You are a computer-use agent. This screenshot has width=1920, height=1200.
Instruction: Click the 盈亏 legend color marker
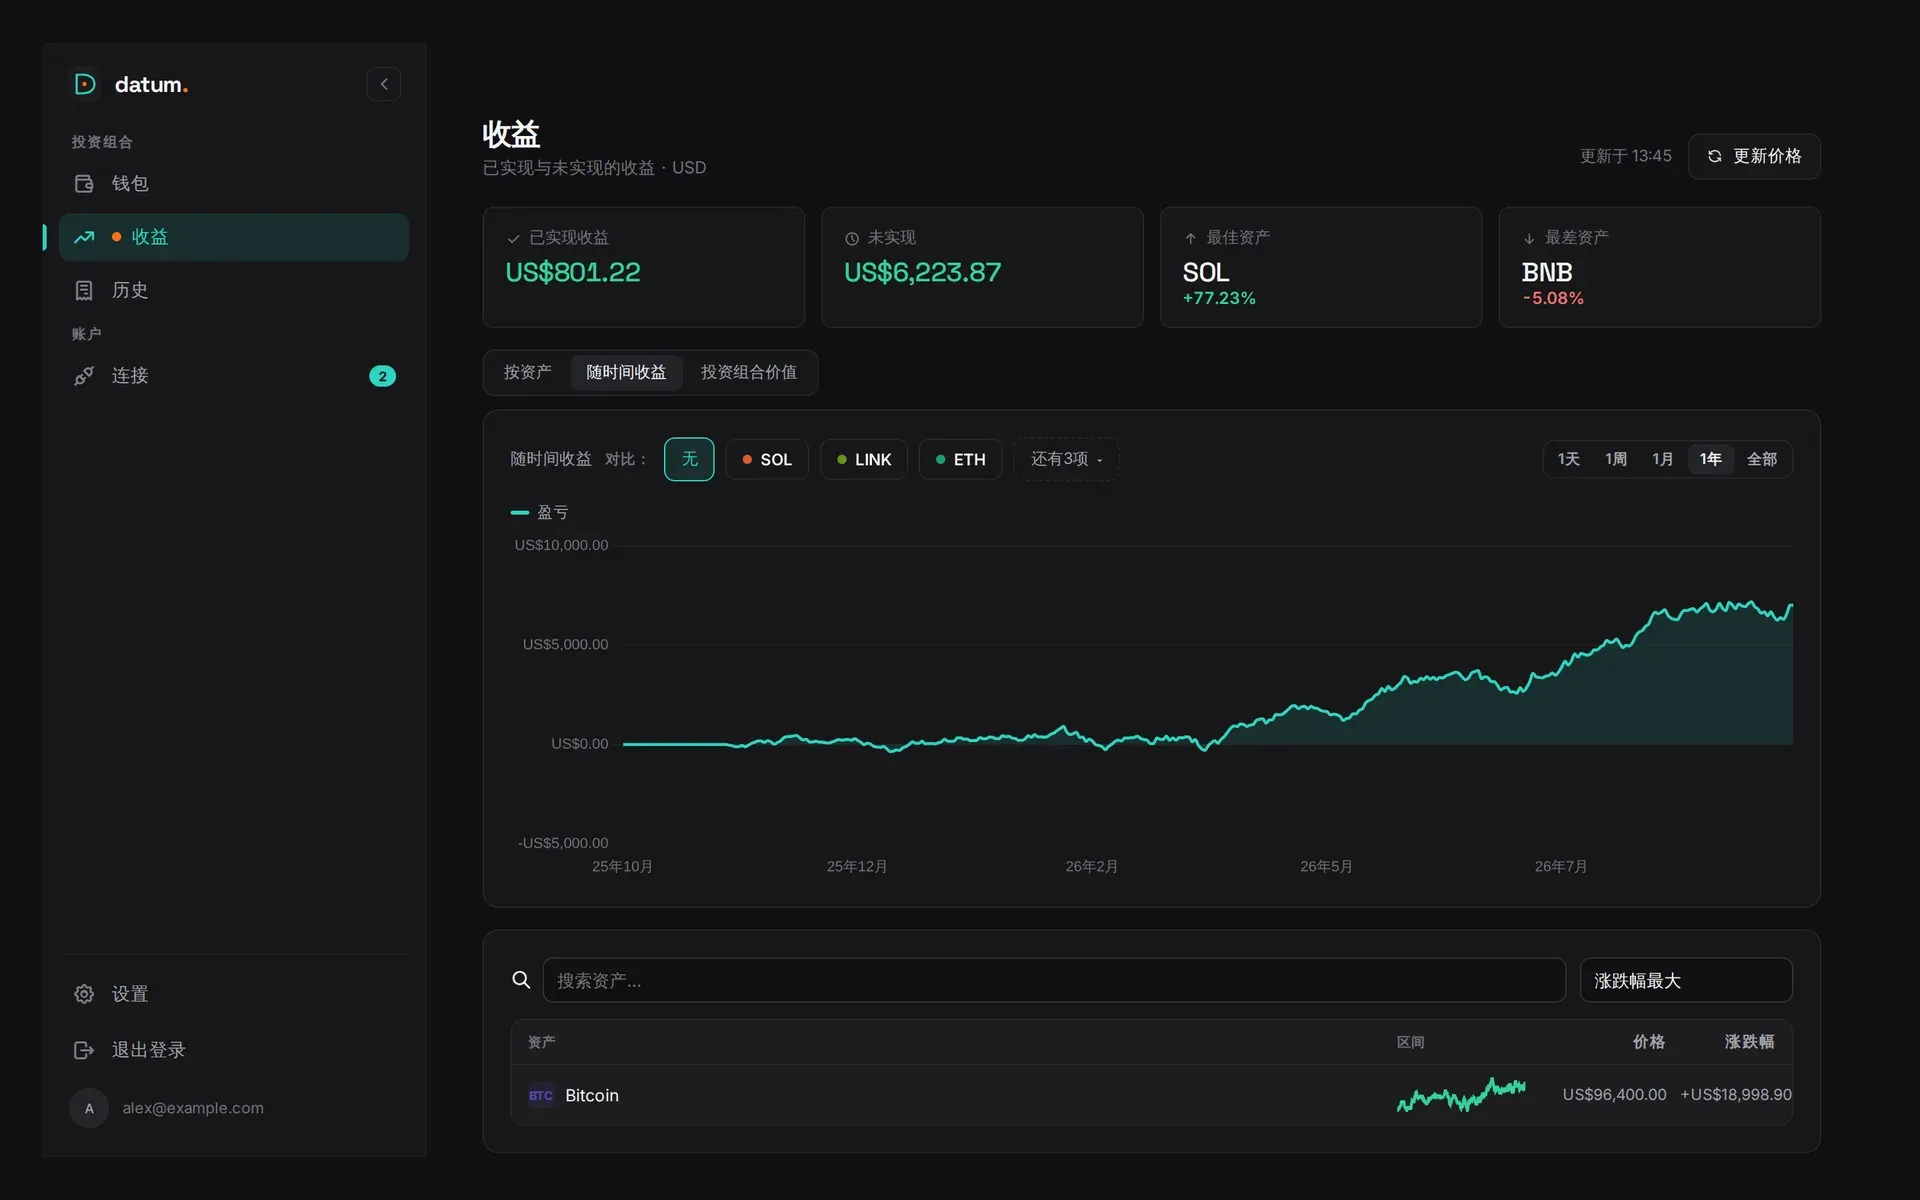click(x=520, y=512)
